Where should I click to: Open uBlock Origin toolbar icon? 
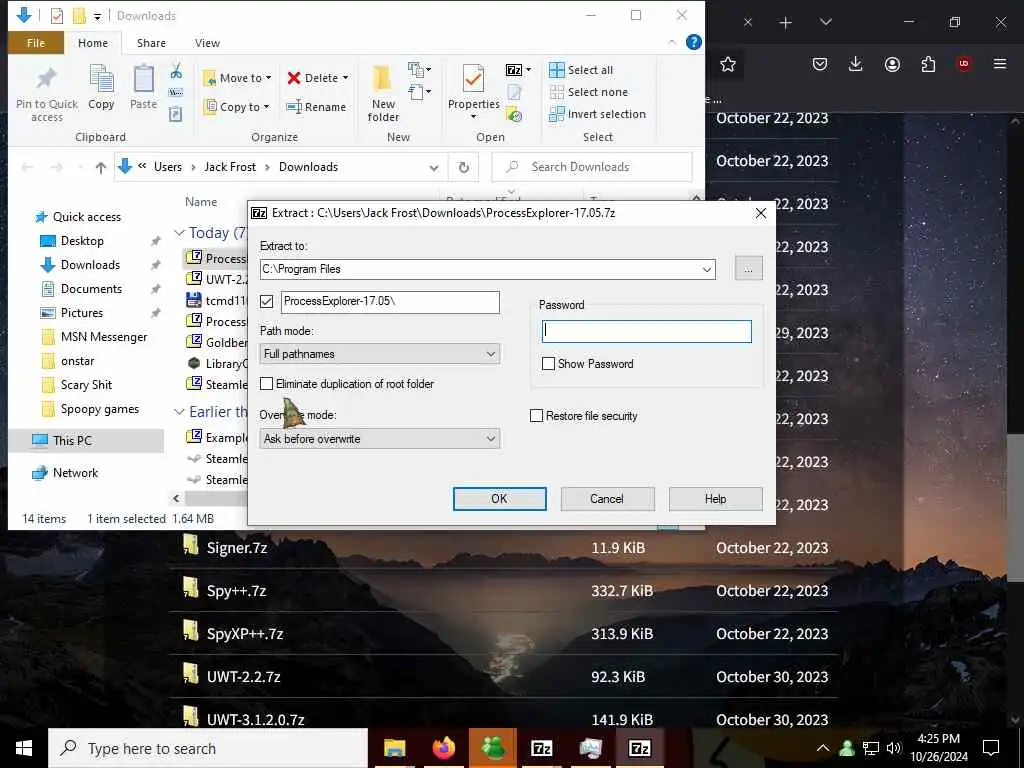pyautogui.click(x=963, y=64)
